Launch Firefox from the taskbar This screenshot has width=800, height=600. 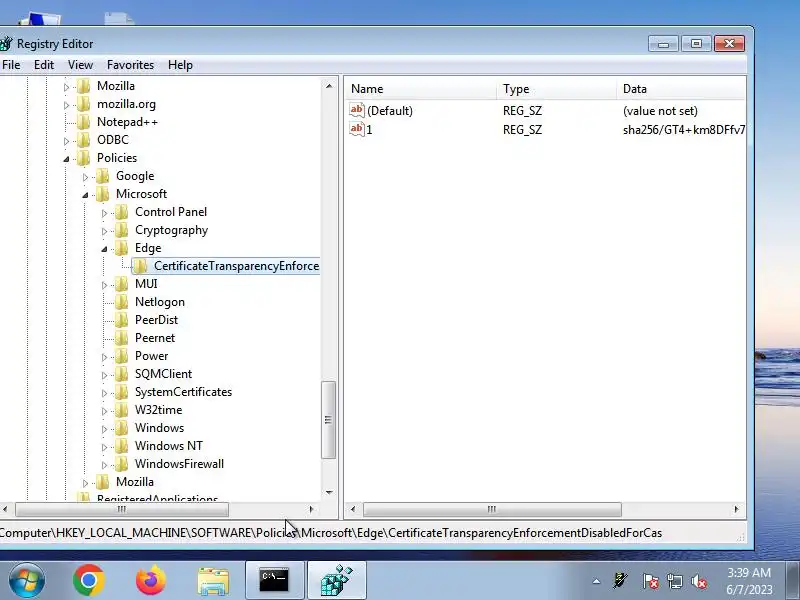tap(151, 580)
